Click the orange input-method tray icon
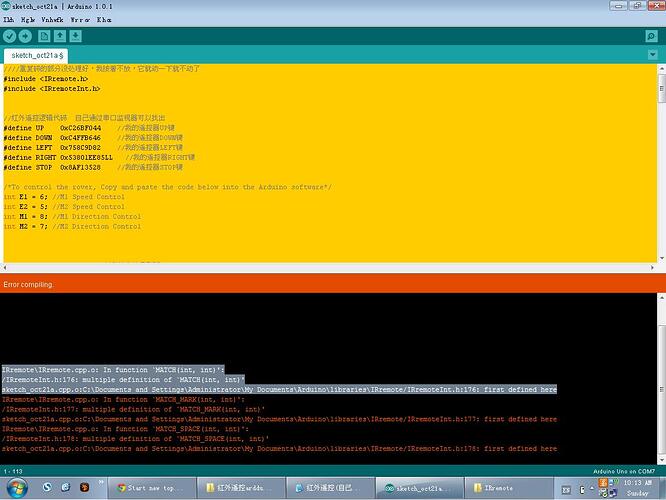 click(x=603, y=483)
